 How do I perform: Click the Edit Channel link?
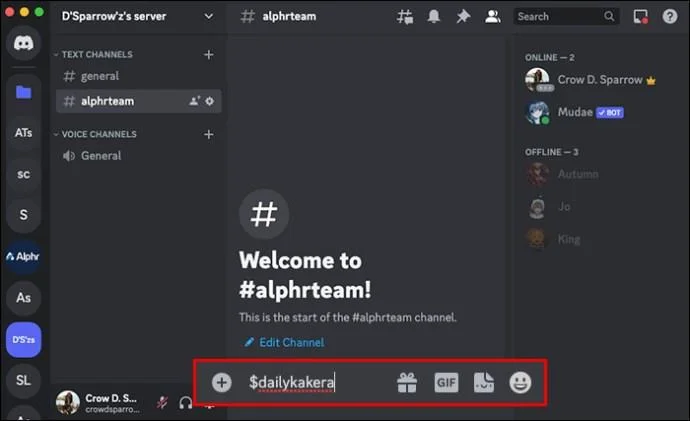pos(290,342)
